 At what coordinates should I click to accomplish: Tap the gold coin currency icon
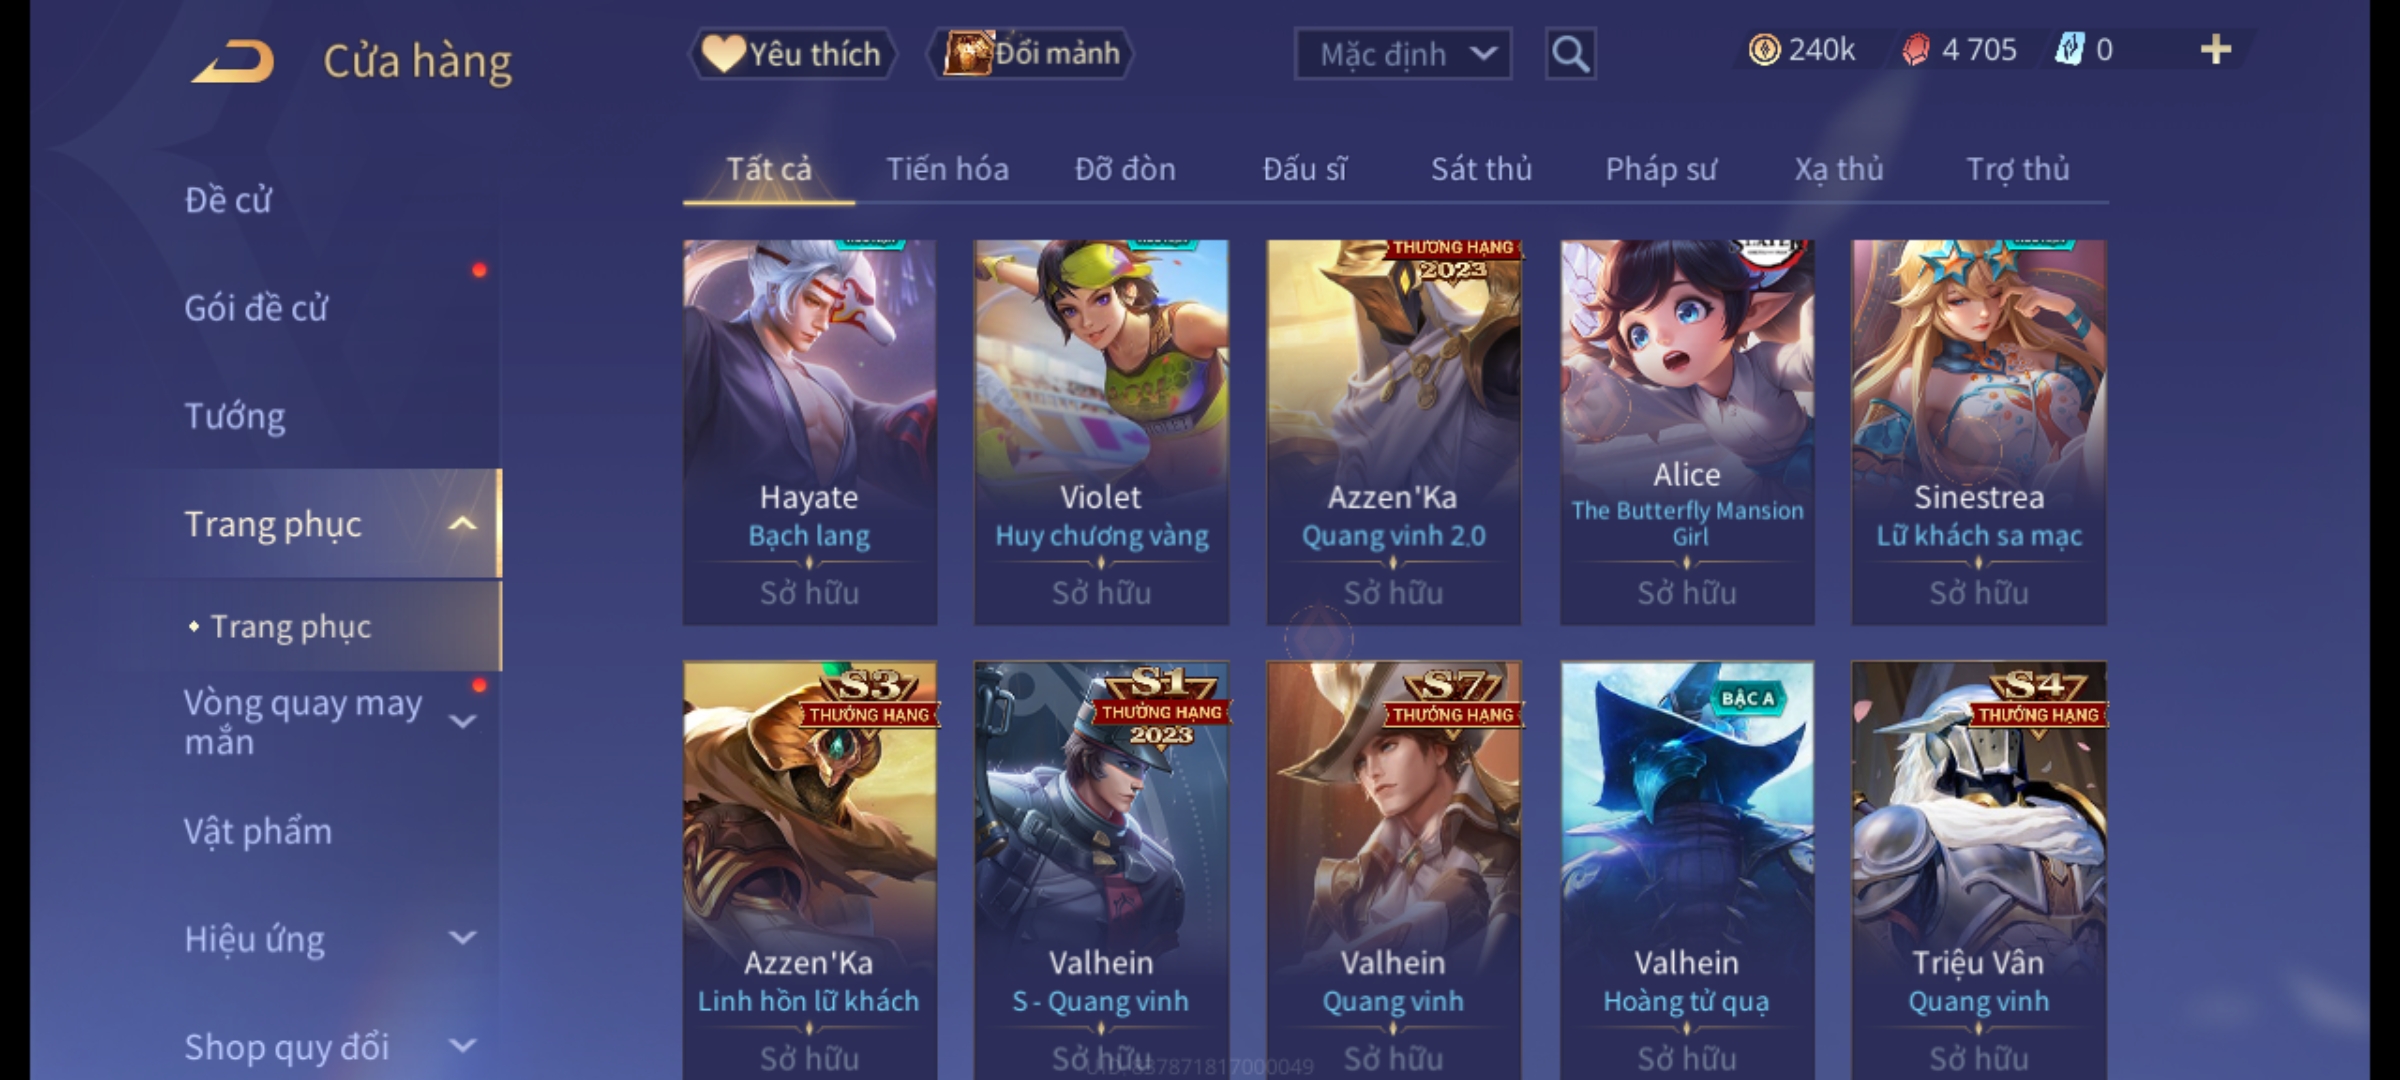pos(1764,50)
